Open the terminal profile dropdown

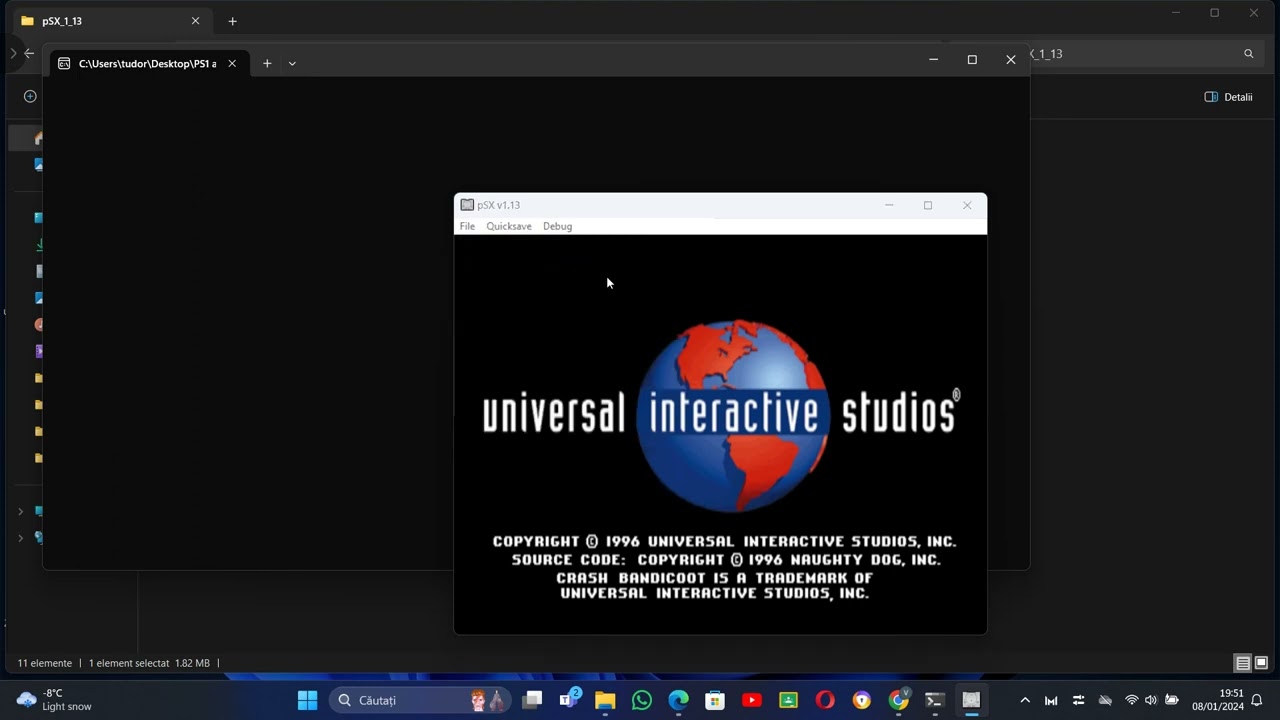point(292,63)
